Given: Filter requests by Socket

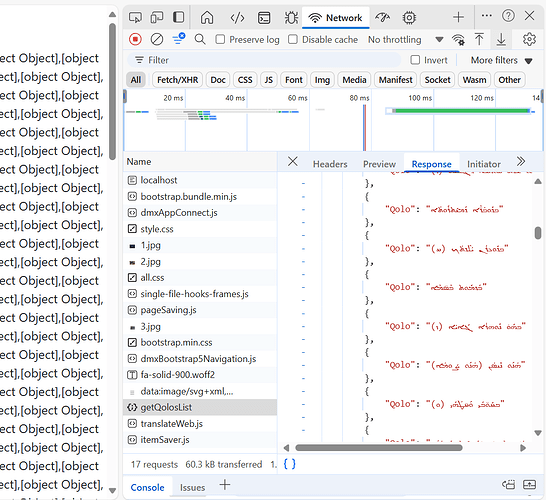Looking at the screenshot, I should [x=437, y=80].
